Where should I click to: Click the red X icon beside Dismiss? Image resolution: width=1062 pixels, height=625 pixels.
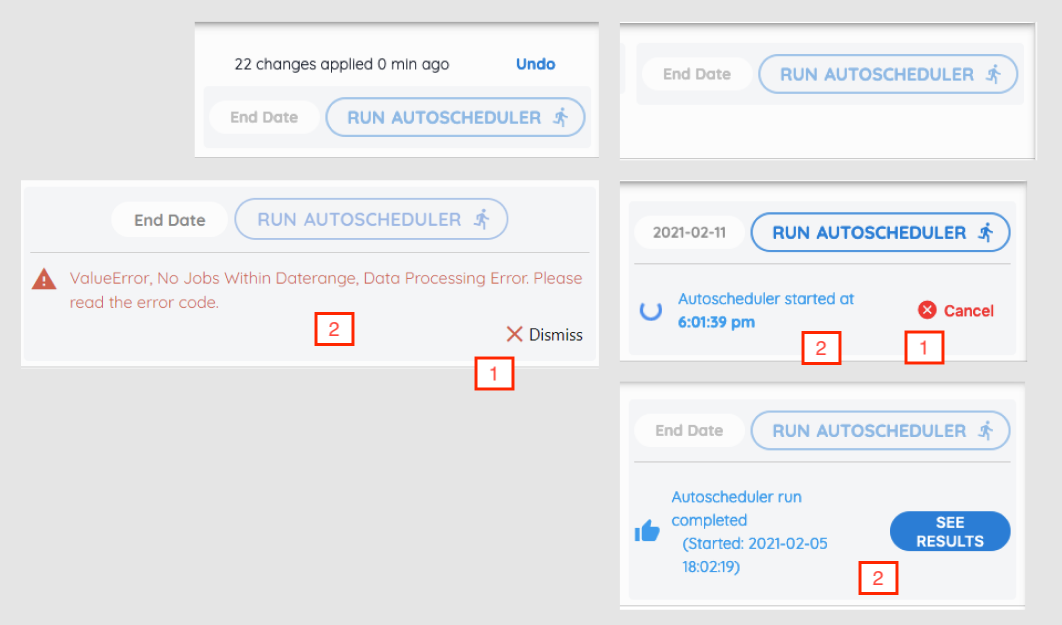click(x=515, y=334)
